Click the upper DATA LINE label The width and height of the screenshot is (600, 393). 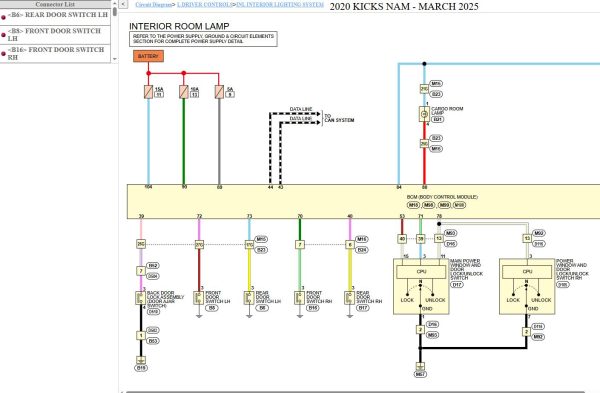coord(301,109)
